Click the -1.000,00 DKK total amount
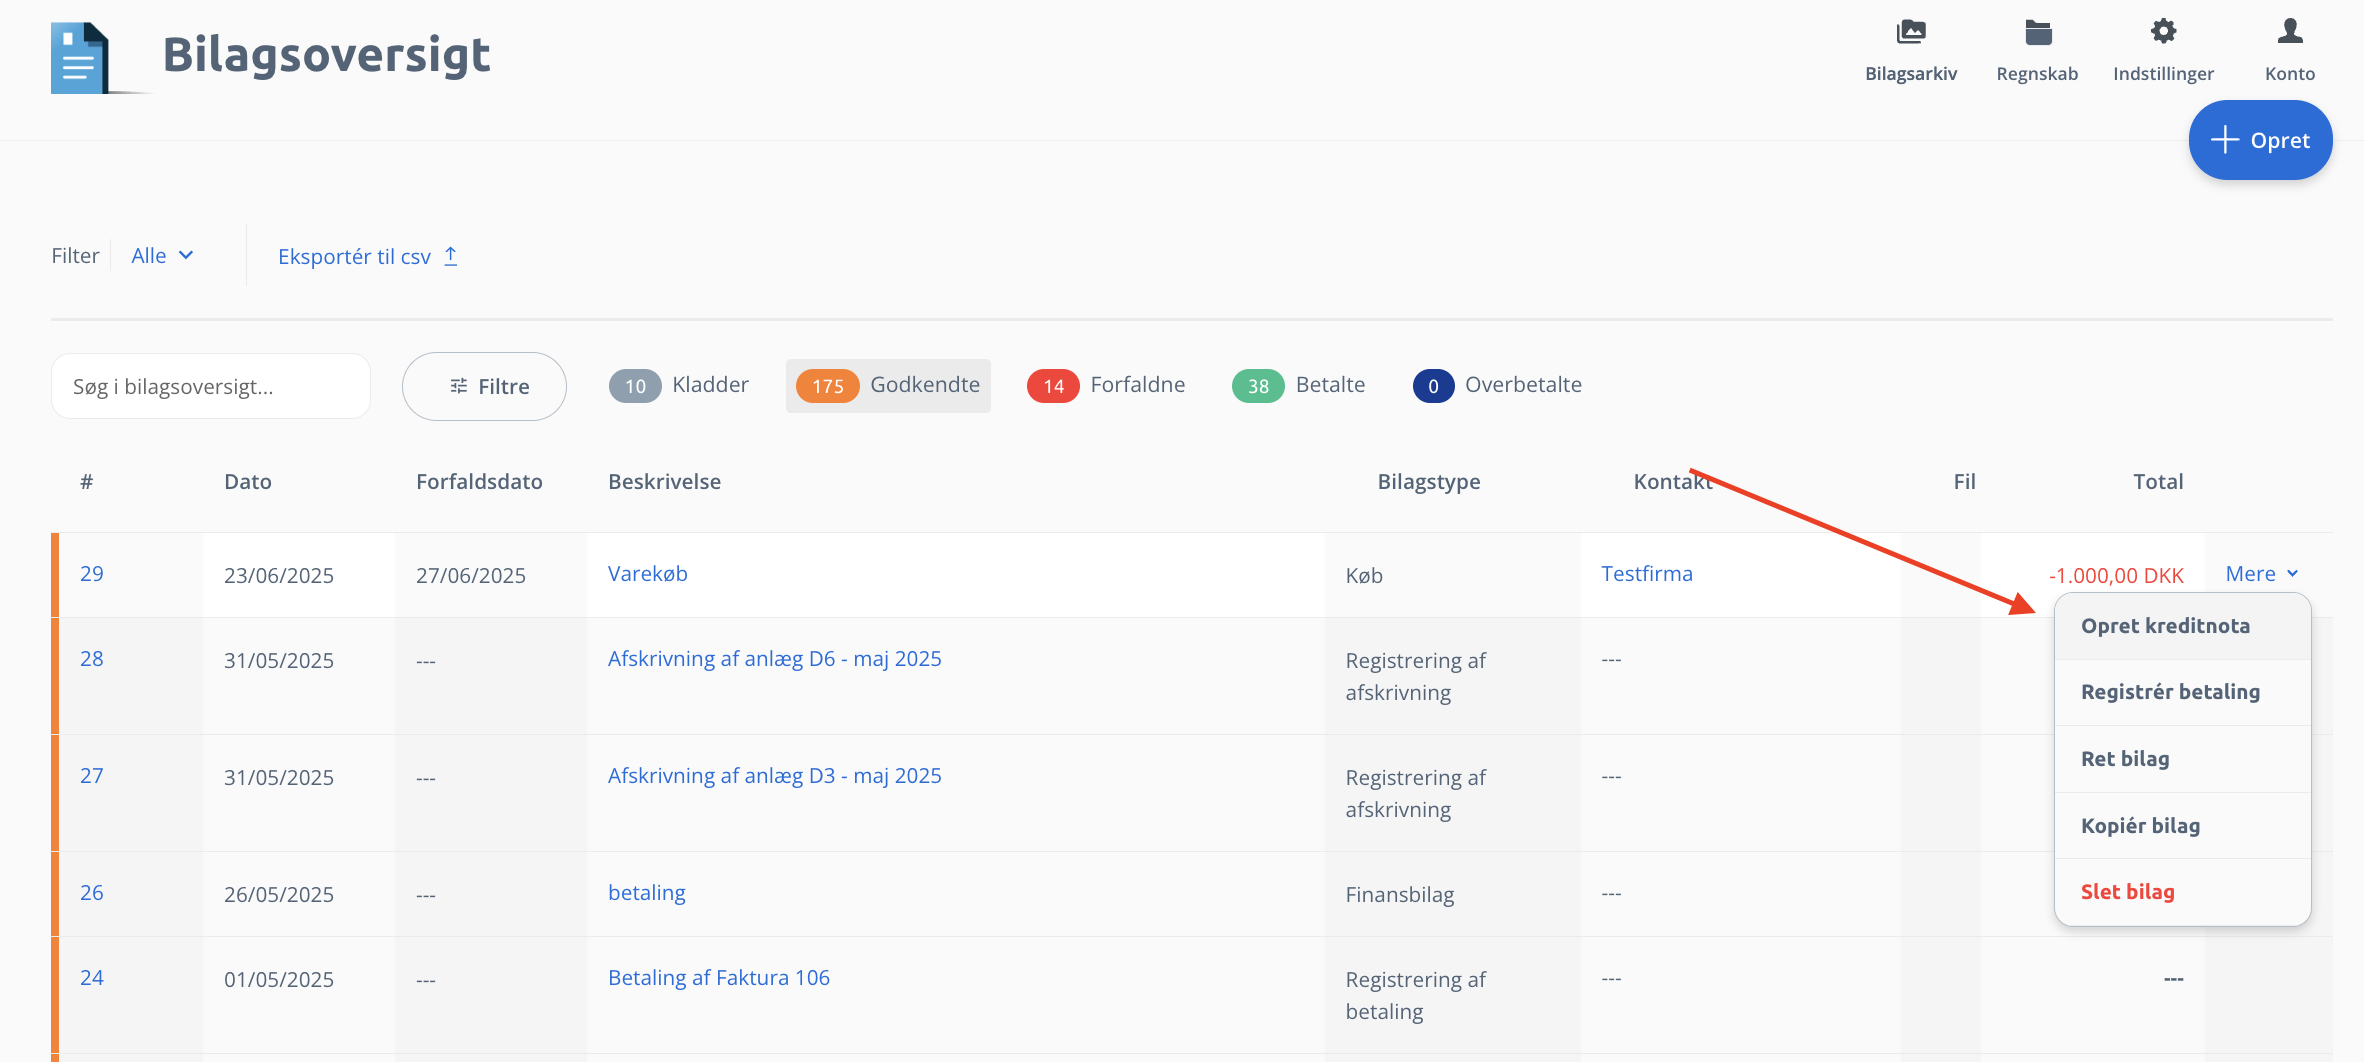The width and height of the screenshot is (2364, 1062). point(2116,576)
